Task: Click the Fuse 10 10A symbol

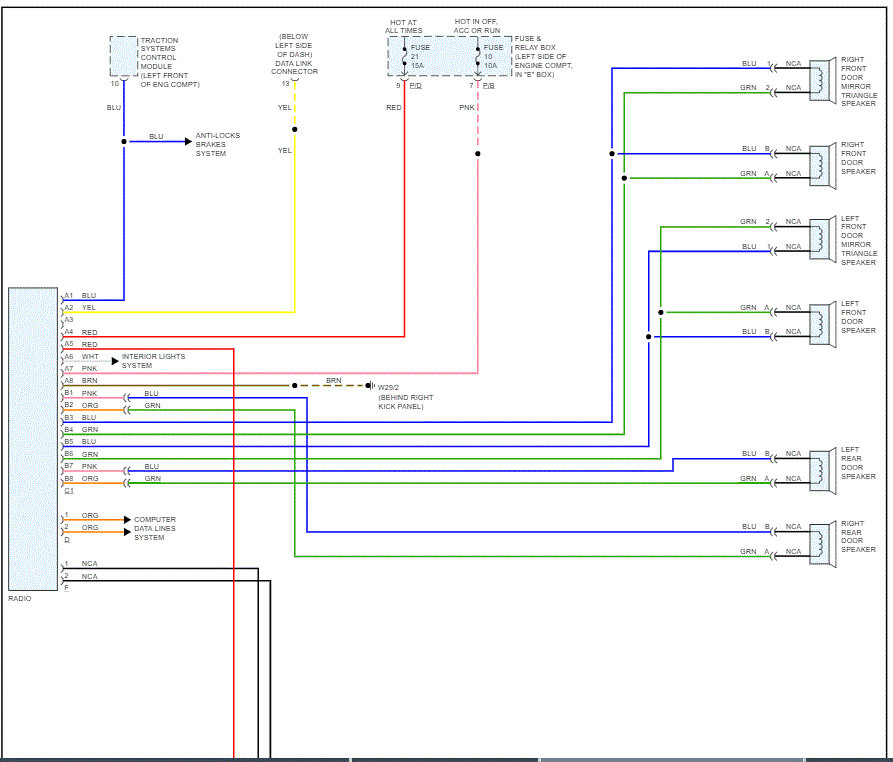Action: (x=477, y=56)
